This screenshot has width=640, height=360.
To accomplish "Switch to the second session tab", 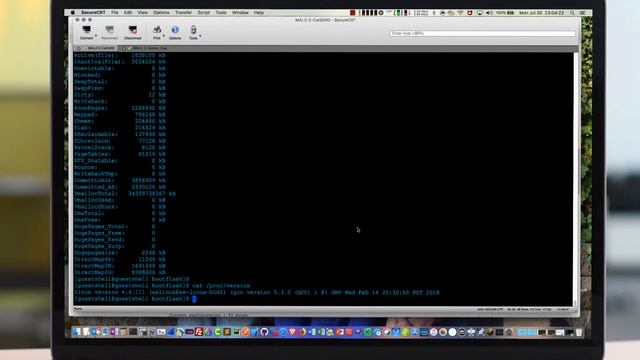I will (x=146, y=48).
